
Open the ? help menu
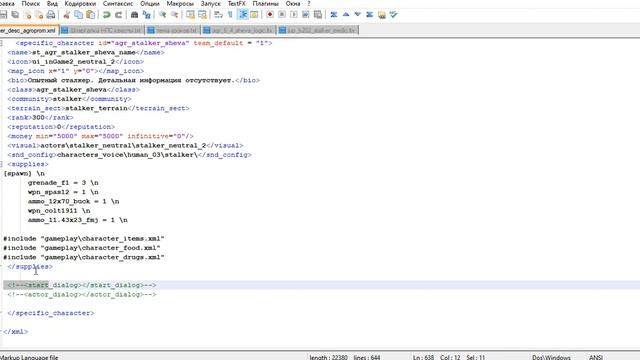[x=309, y=4]
